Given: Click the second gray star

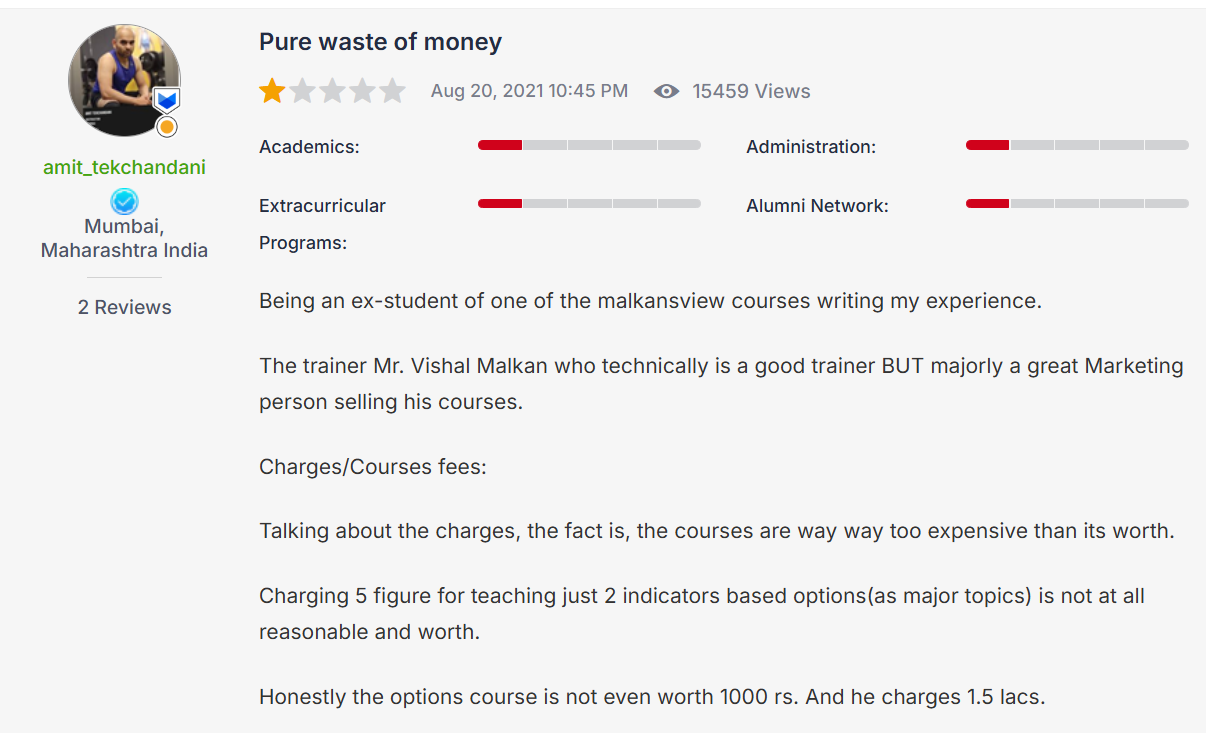Looking at the screenshot, I should click(x=302, y=90).
